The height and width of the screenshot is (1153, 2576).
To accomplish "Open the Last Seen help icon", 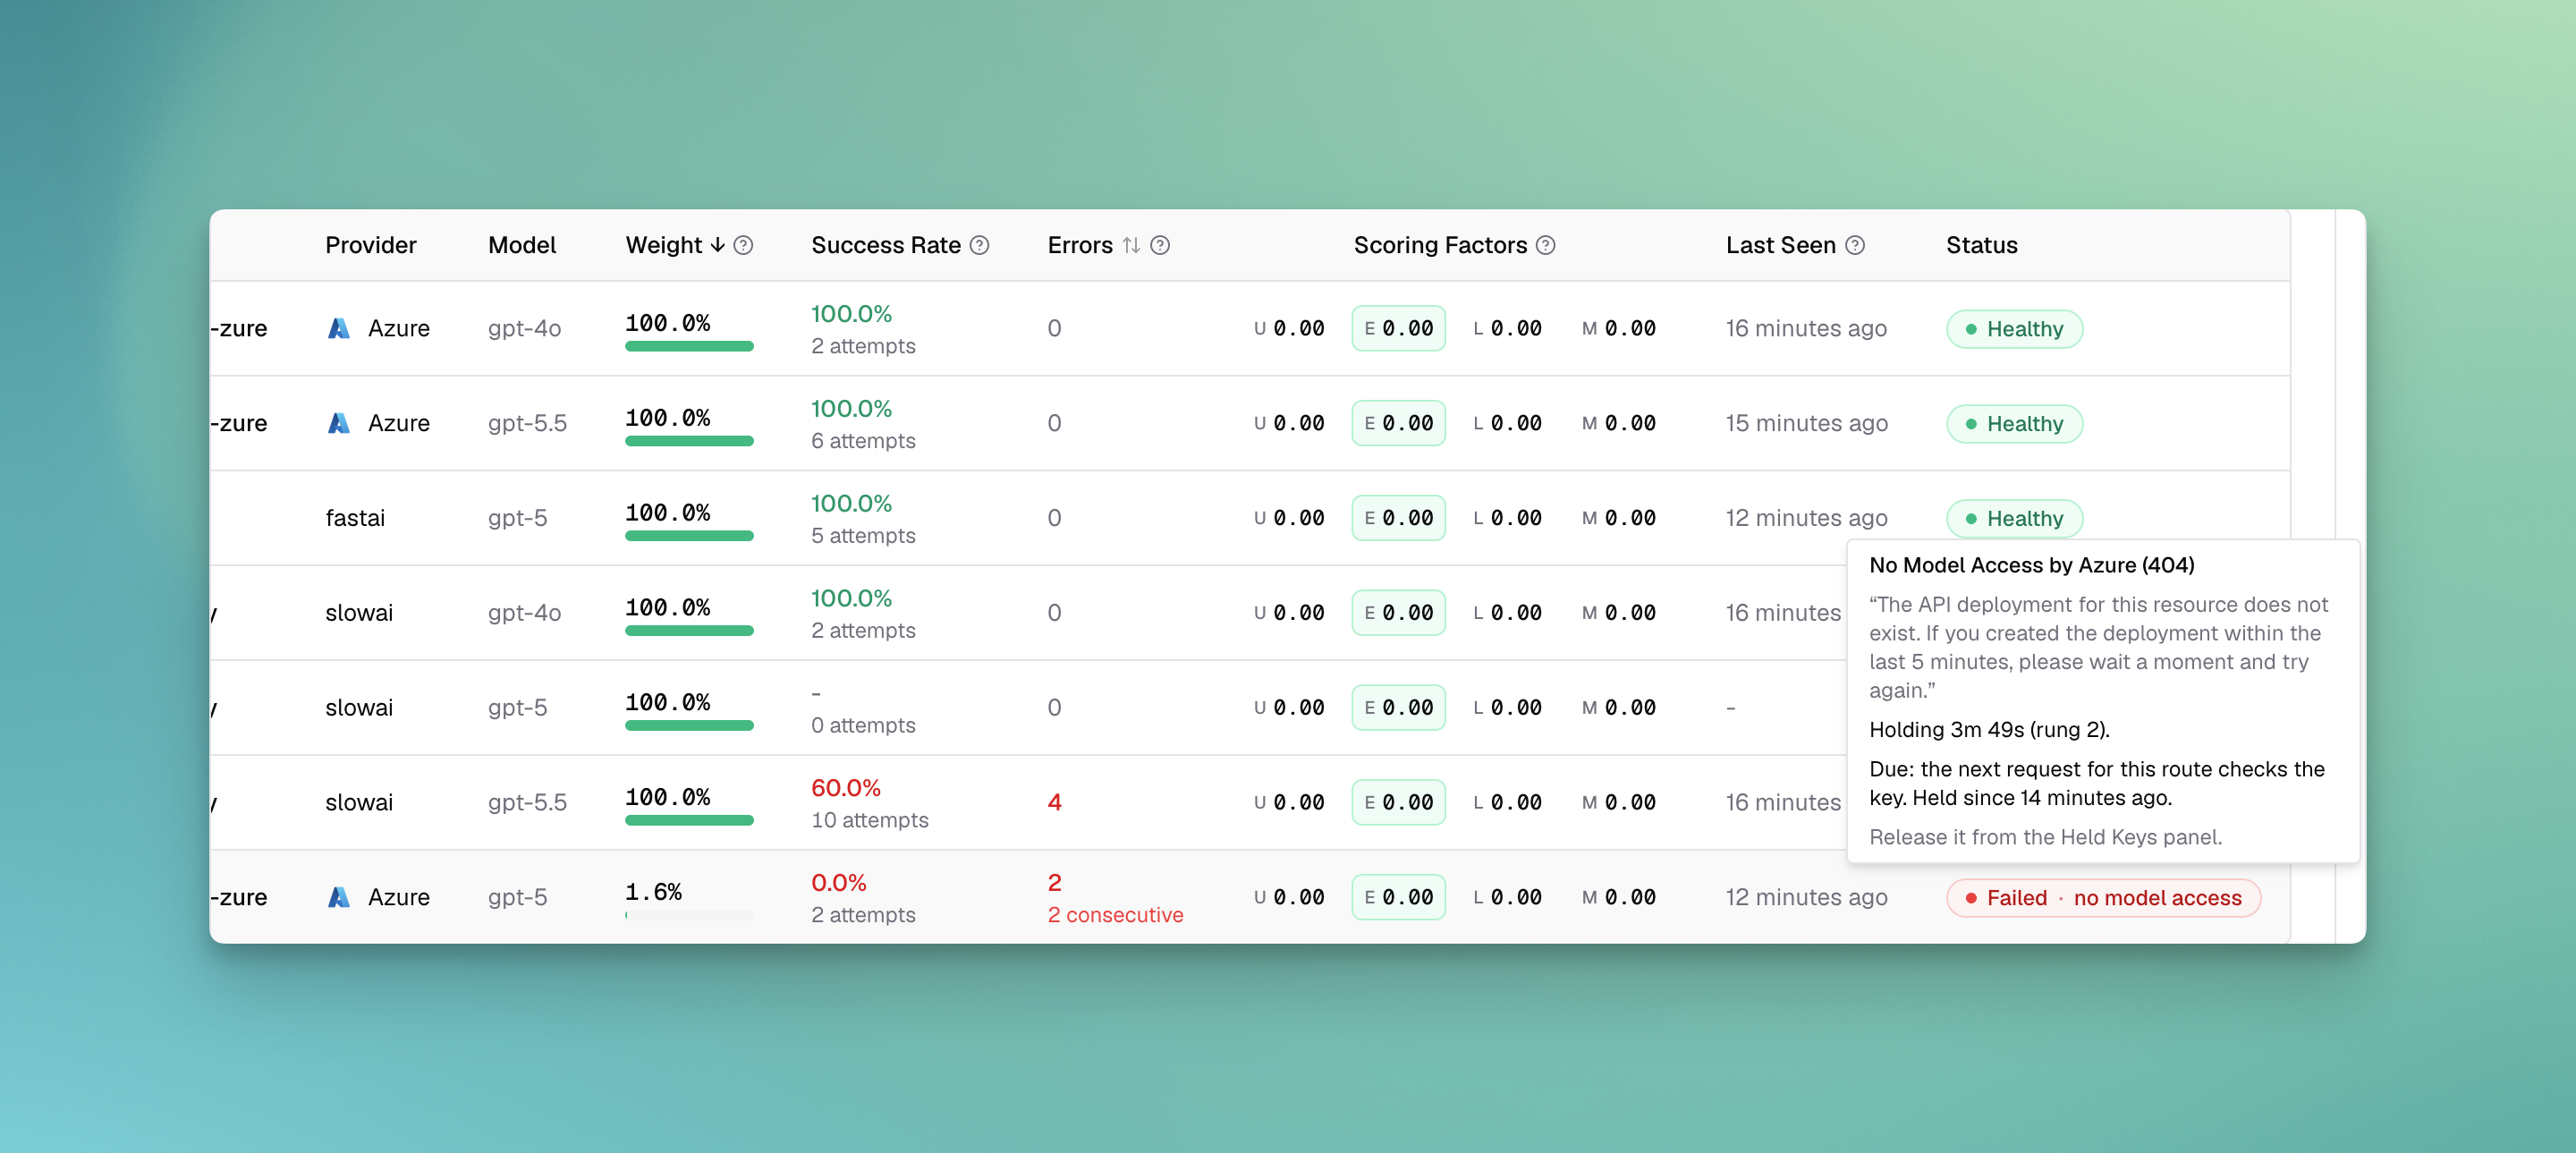I will (x=1855, y=245).
